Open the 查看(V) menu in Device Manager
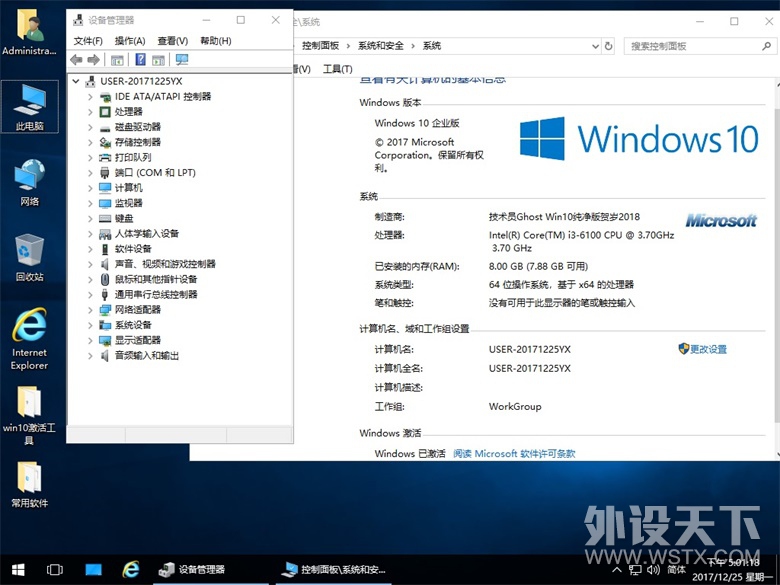Image resolution: width=780 pixels, height=585 pixels. coord(173,41)
